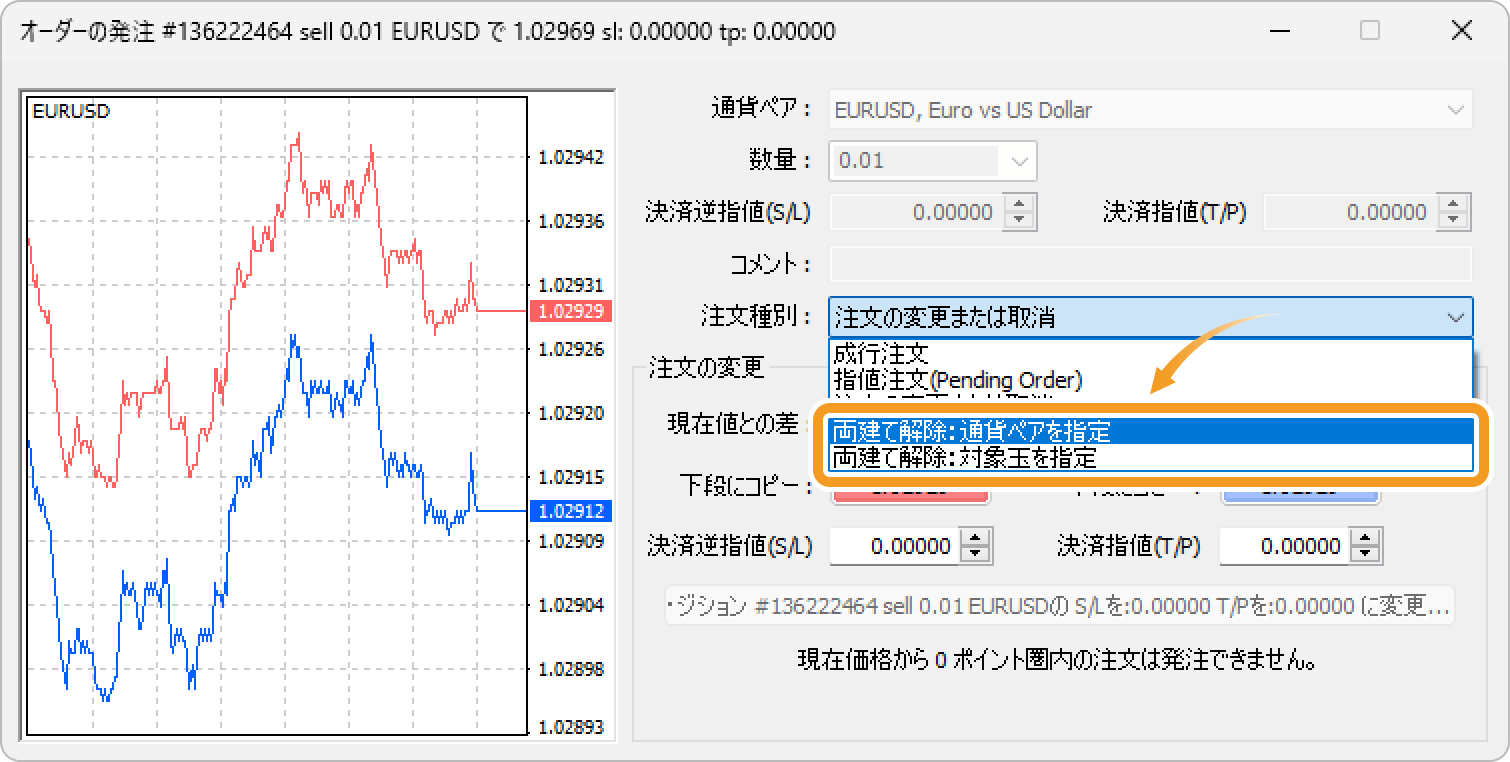1510x762 pixels.
Task: Select 指値注文(Pending Order) in the list
Action: 957,380
